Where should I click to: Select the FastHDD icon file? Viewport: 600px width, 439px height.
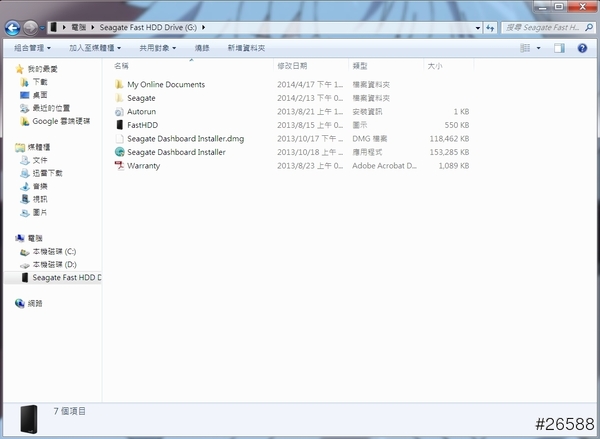119,125
